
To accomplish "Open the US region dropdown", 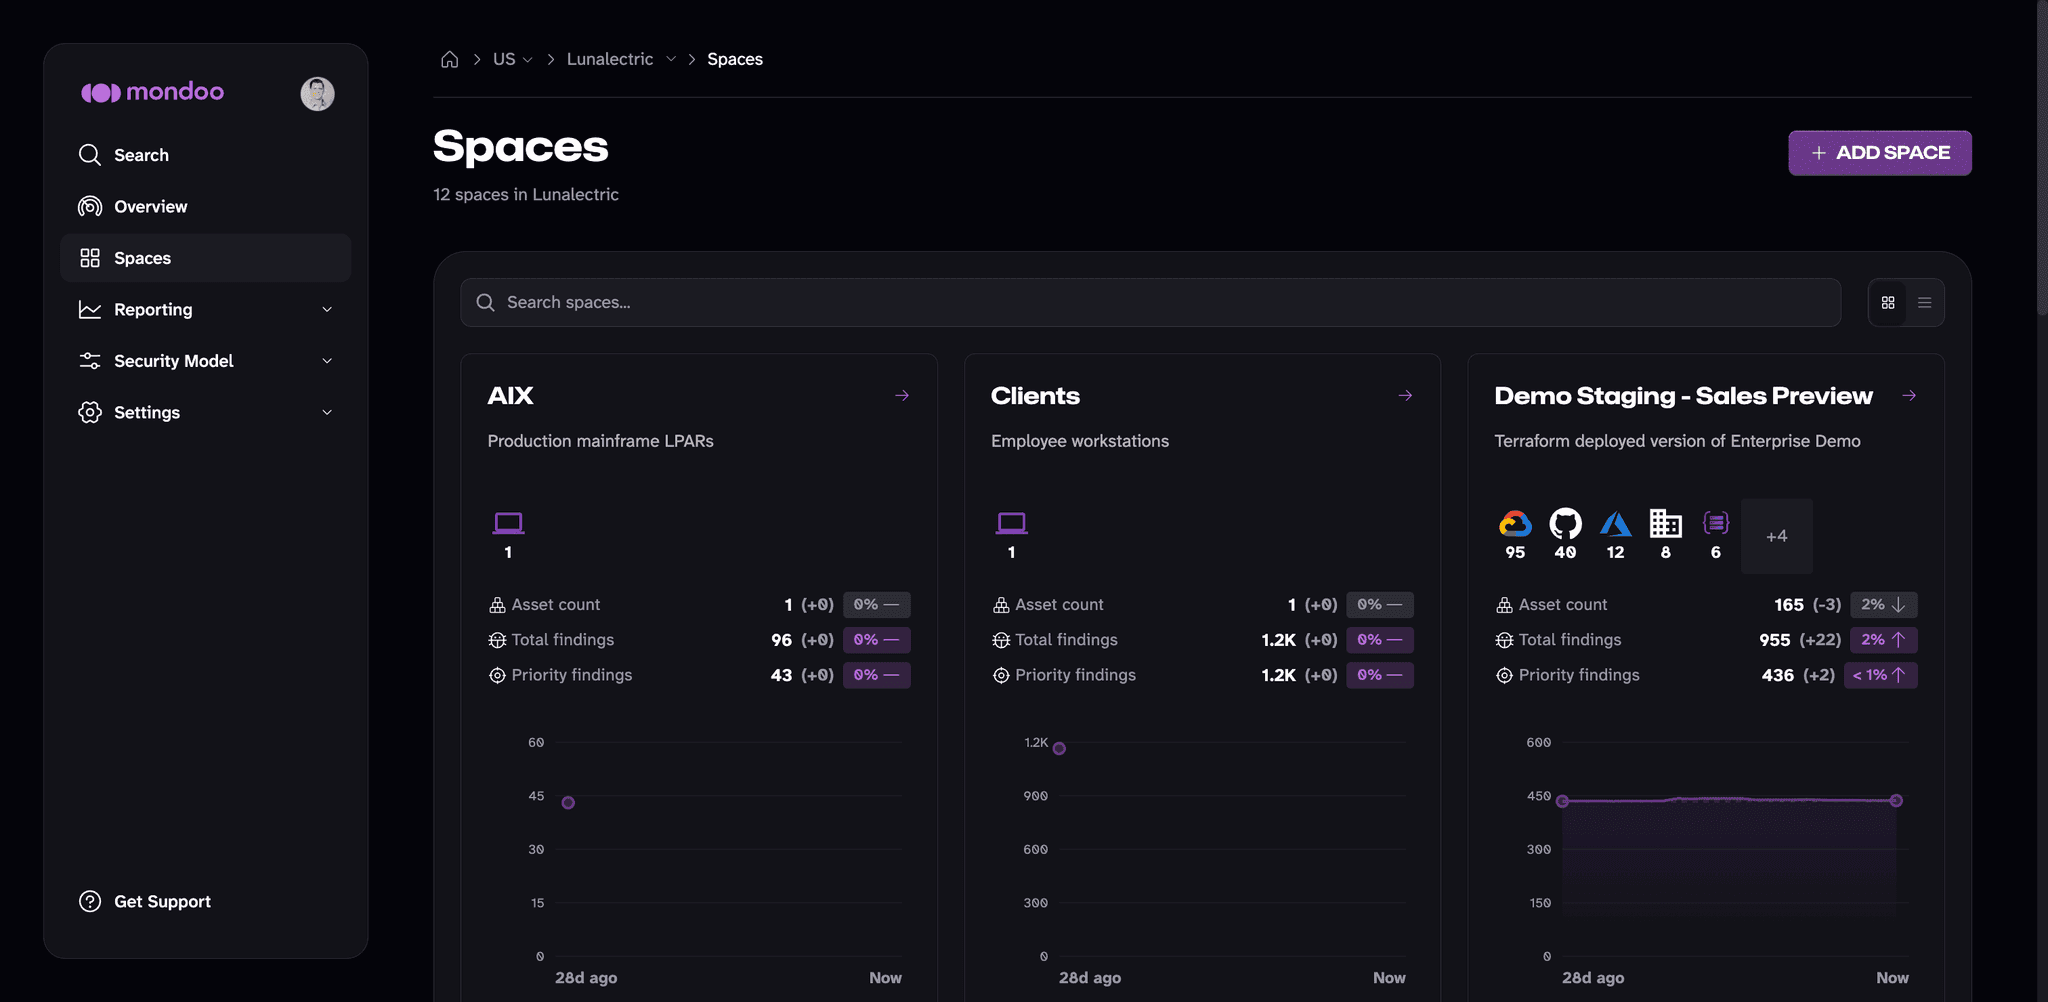I will click(x=513, y=59).
